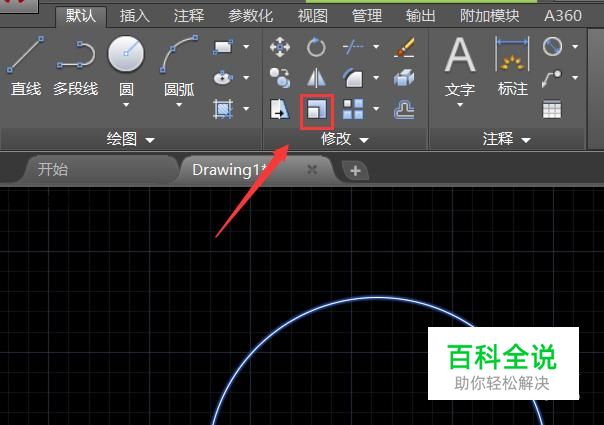Open dropdown beside Leader tool
Image resolution: width=604 pixels, height=425 pixels.
pyautogui.click(x=575, y=77)
